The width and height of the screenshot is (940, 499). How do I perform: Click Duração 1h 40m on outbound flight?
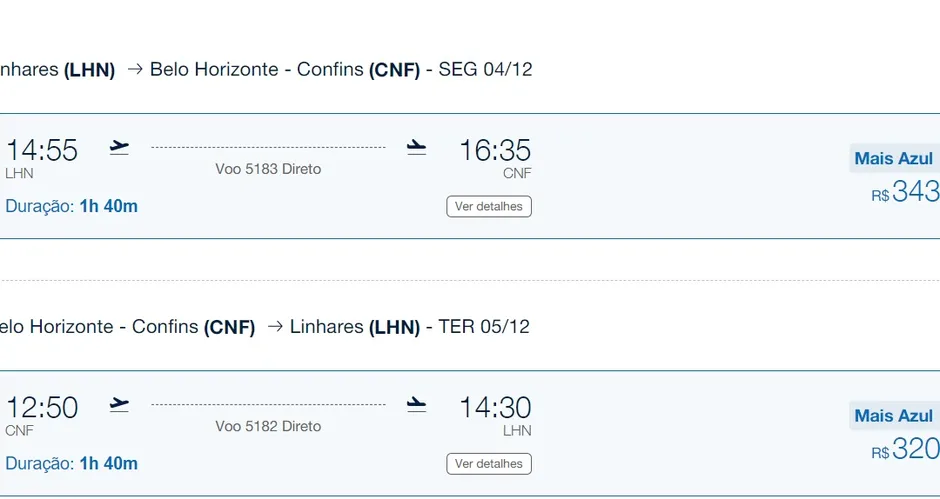71,206
